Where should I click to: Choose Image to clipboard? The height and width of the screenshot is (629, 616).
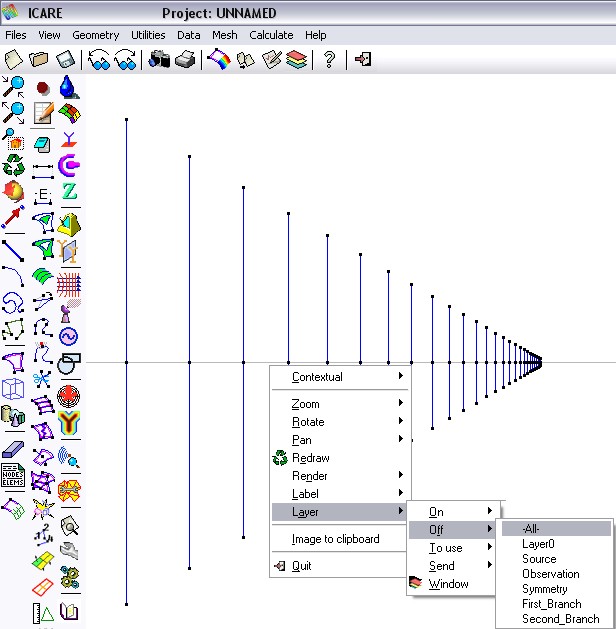click(x=340, y=539)
